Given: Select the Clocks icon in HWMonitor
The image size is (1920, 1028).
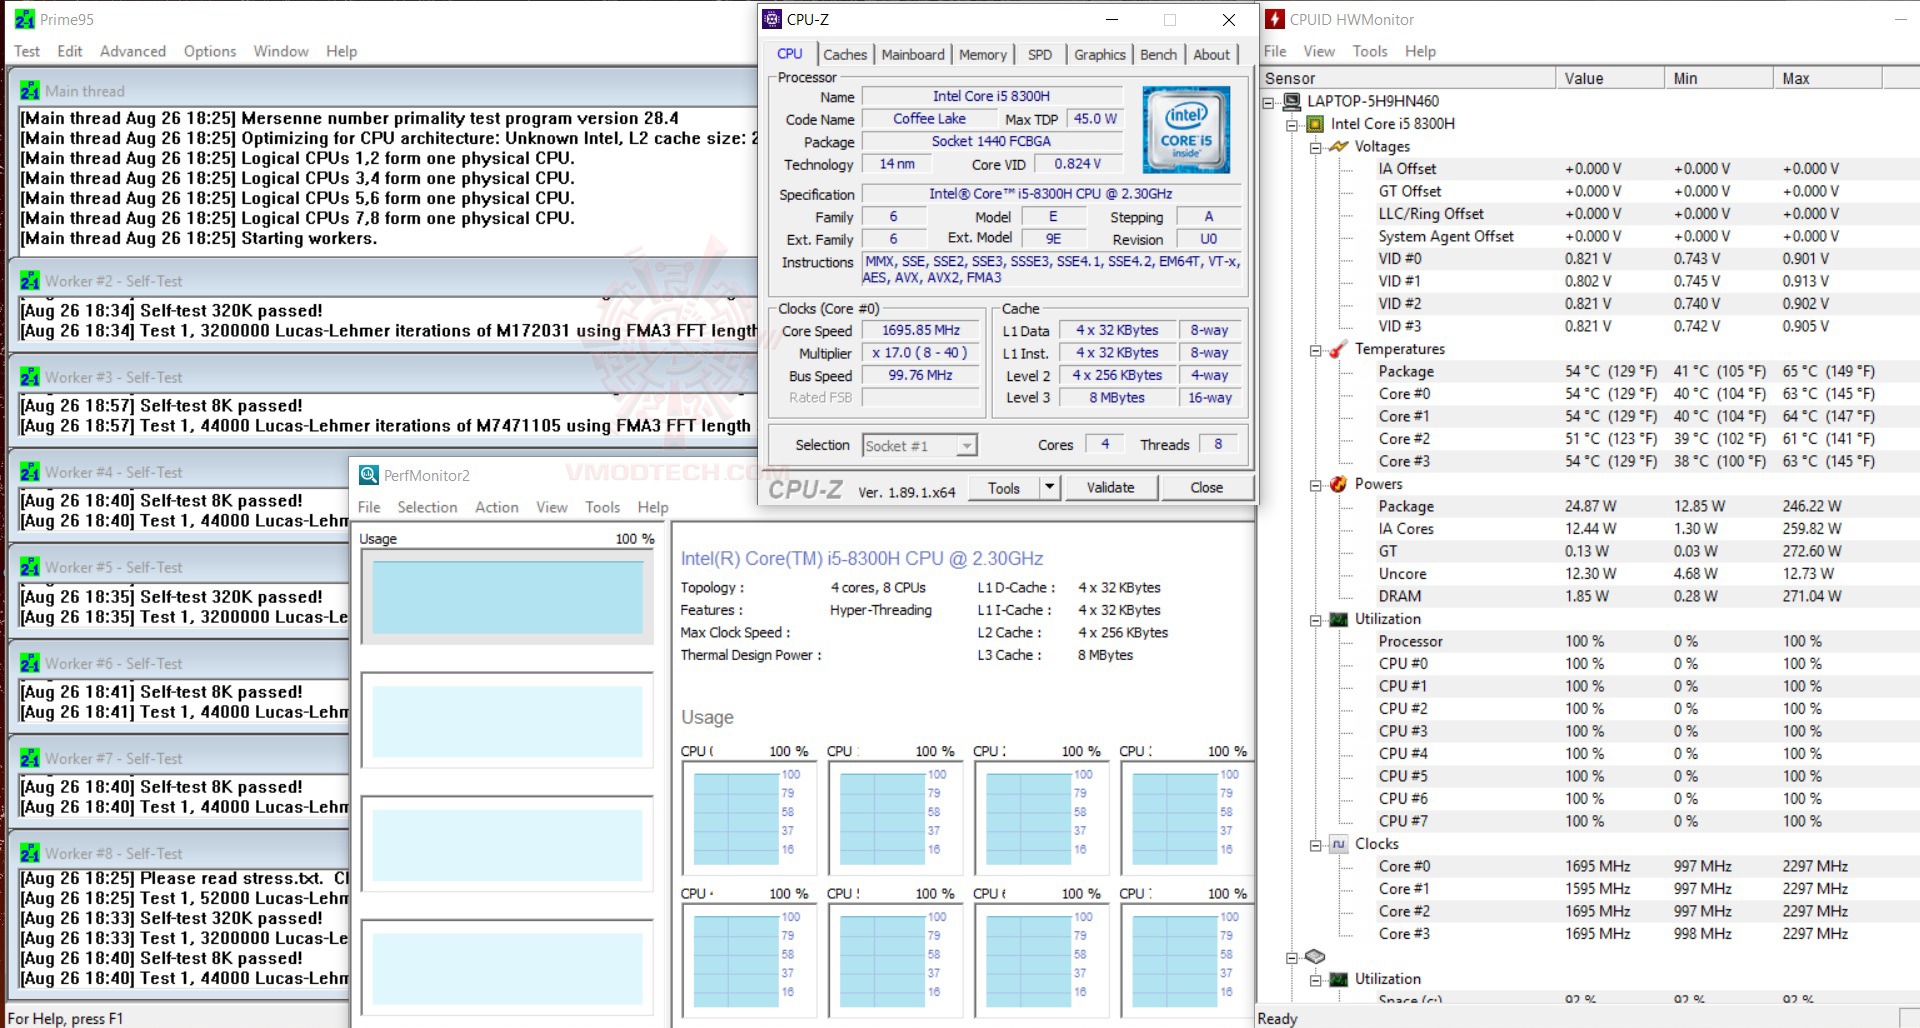Looking at the screenshot, I should click(1339, 844).
